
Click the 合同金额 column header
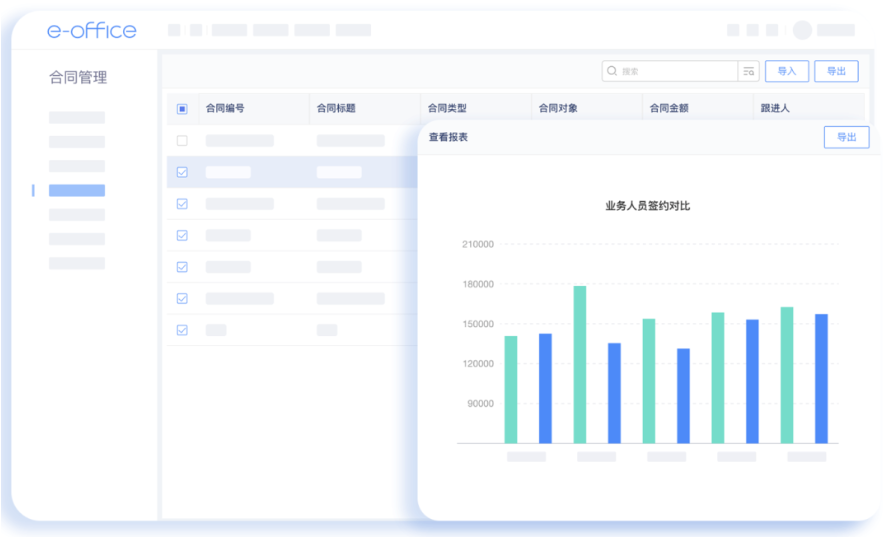click(669, 108)
